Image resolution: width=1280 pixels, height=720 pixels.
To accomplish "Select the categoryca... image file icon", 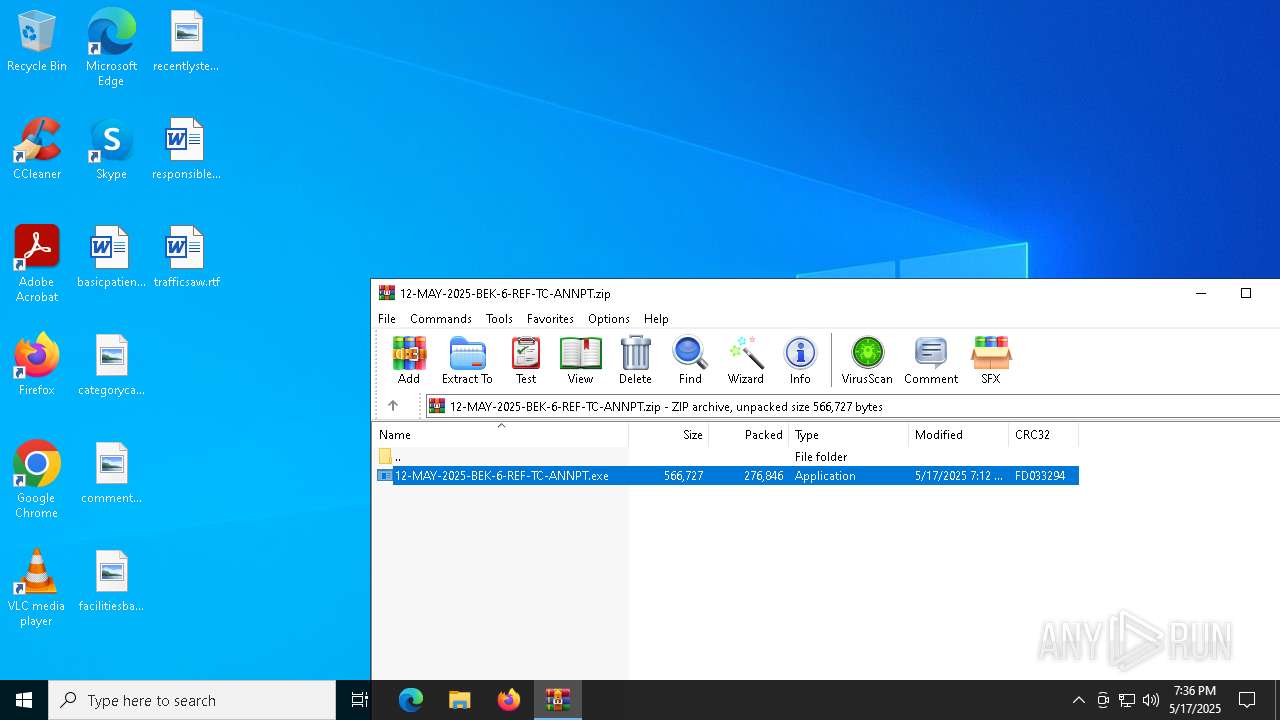I will tap(111, 364).
